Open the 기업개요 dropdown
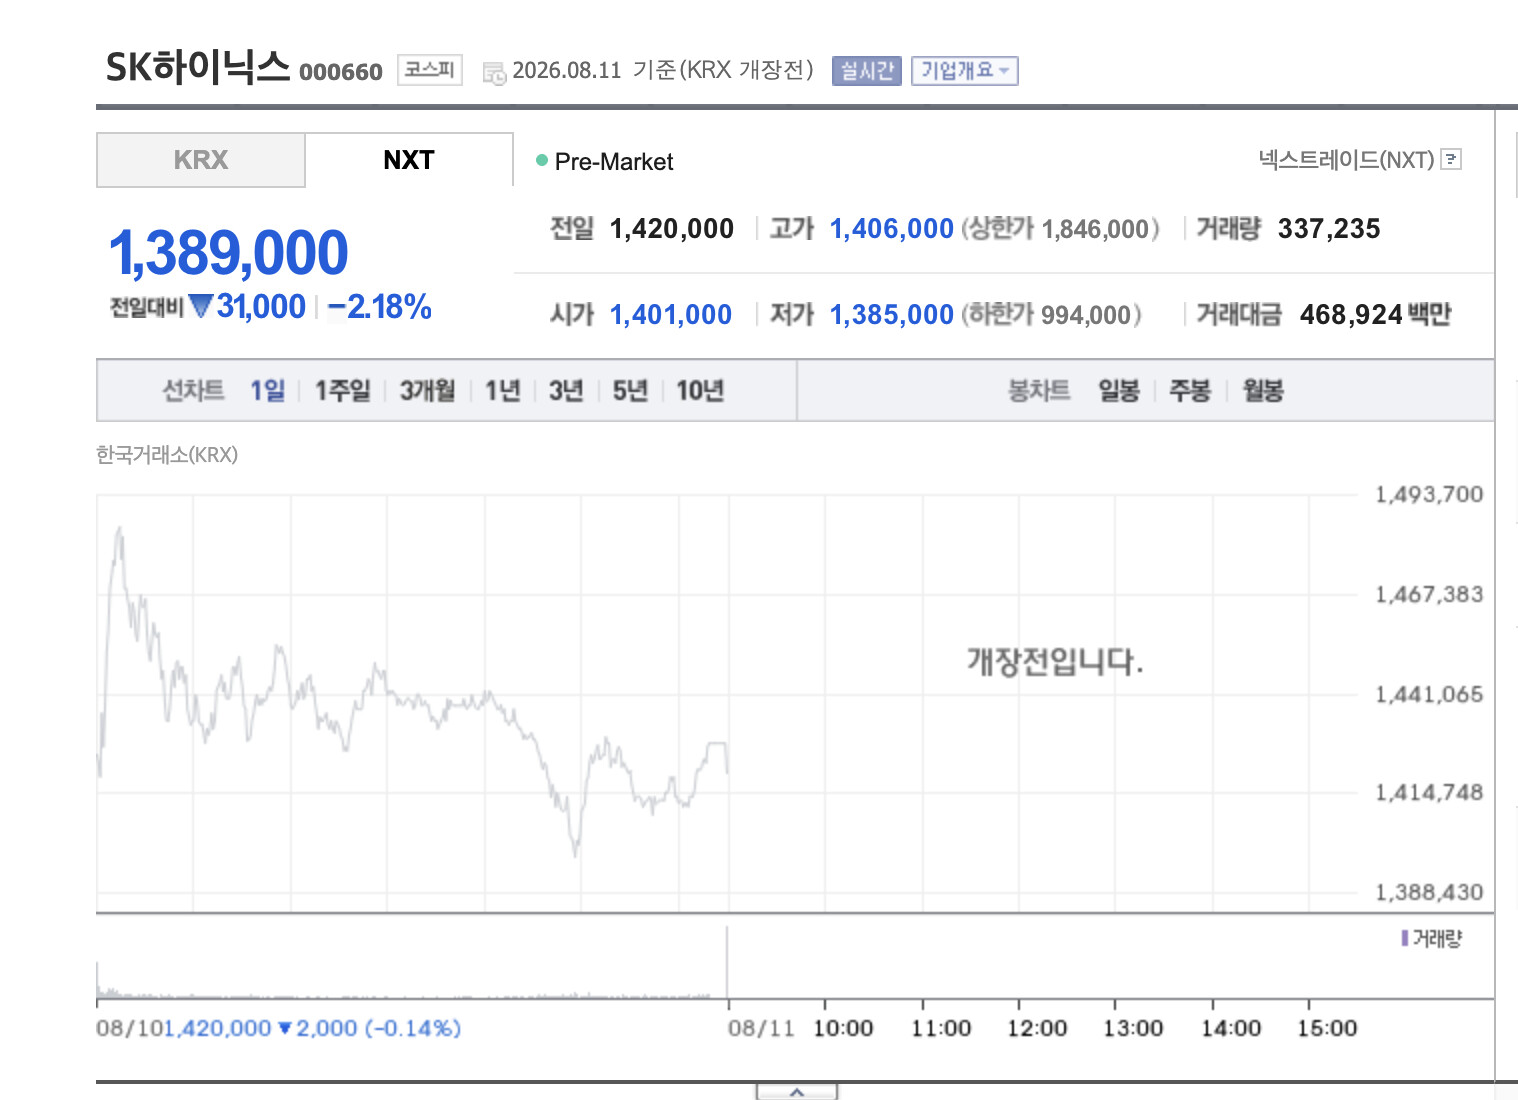1518x1100 pixels. click(964, 71)
